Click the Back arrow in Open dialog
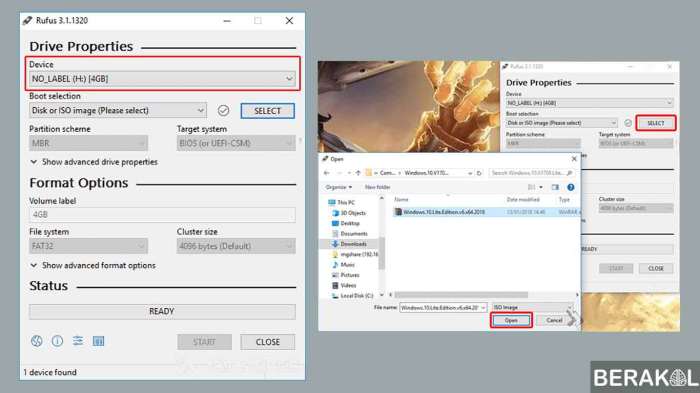Image resolution: width=700 pixels, height=393 pixels. [x=327, y=173]
